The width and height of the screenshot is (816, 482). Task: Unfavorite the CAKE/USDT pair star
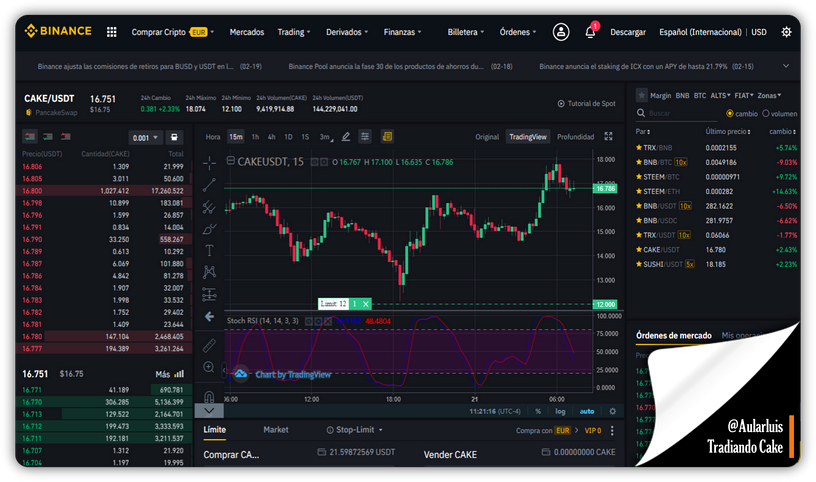639,250
